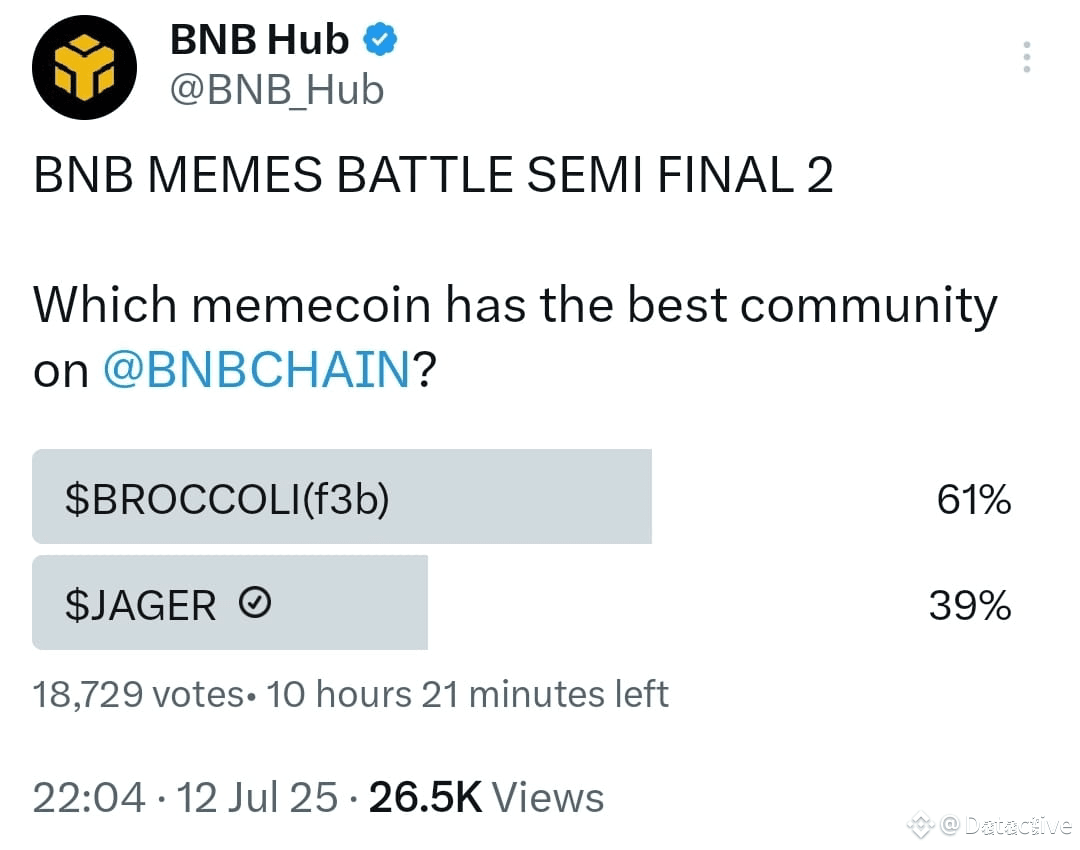Click the 61% poll result
1080x850 pixels.
point(973,499)
